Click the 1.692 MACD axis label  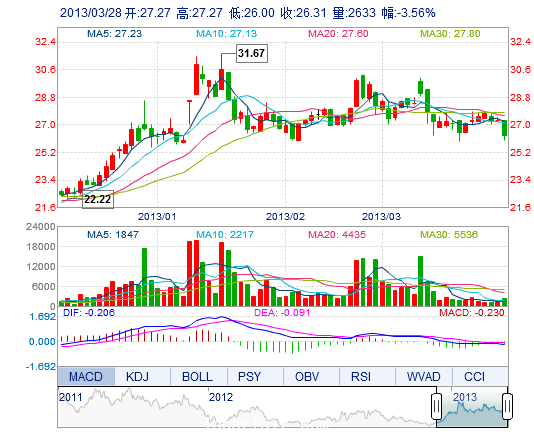tap(43, 317)
